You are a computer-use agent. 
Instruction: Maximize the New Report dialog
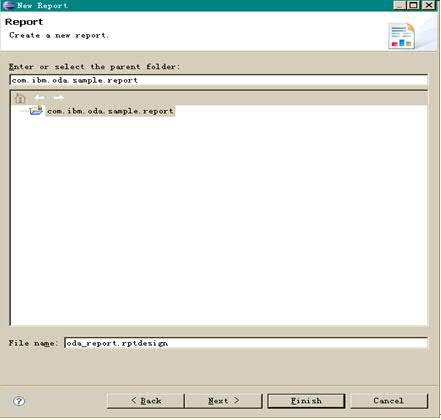coord(413,5)
